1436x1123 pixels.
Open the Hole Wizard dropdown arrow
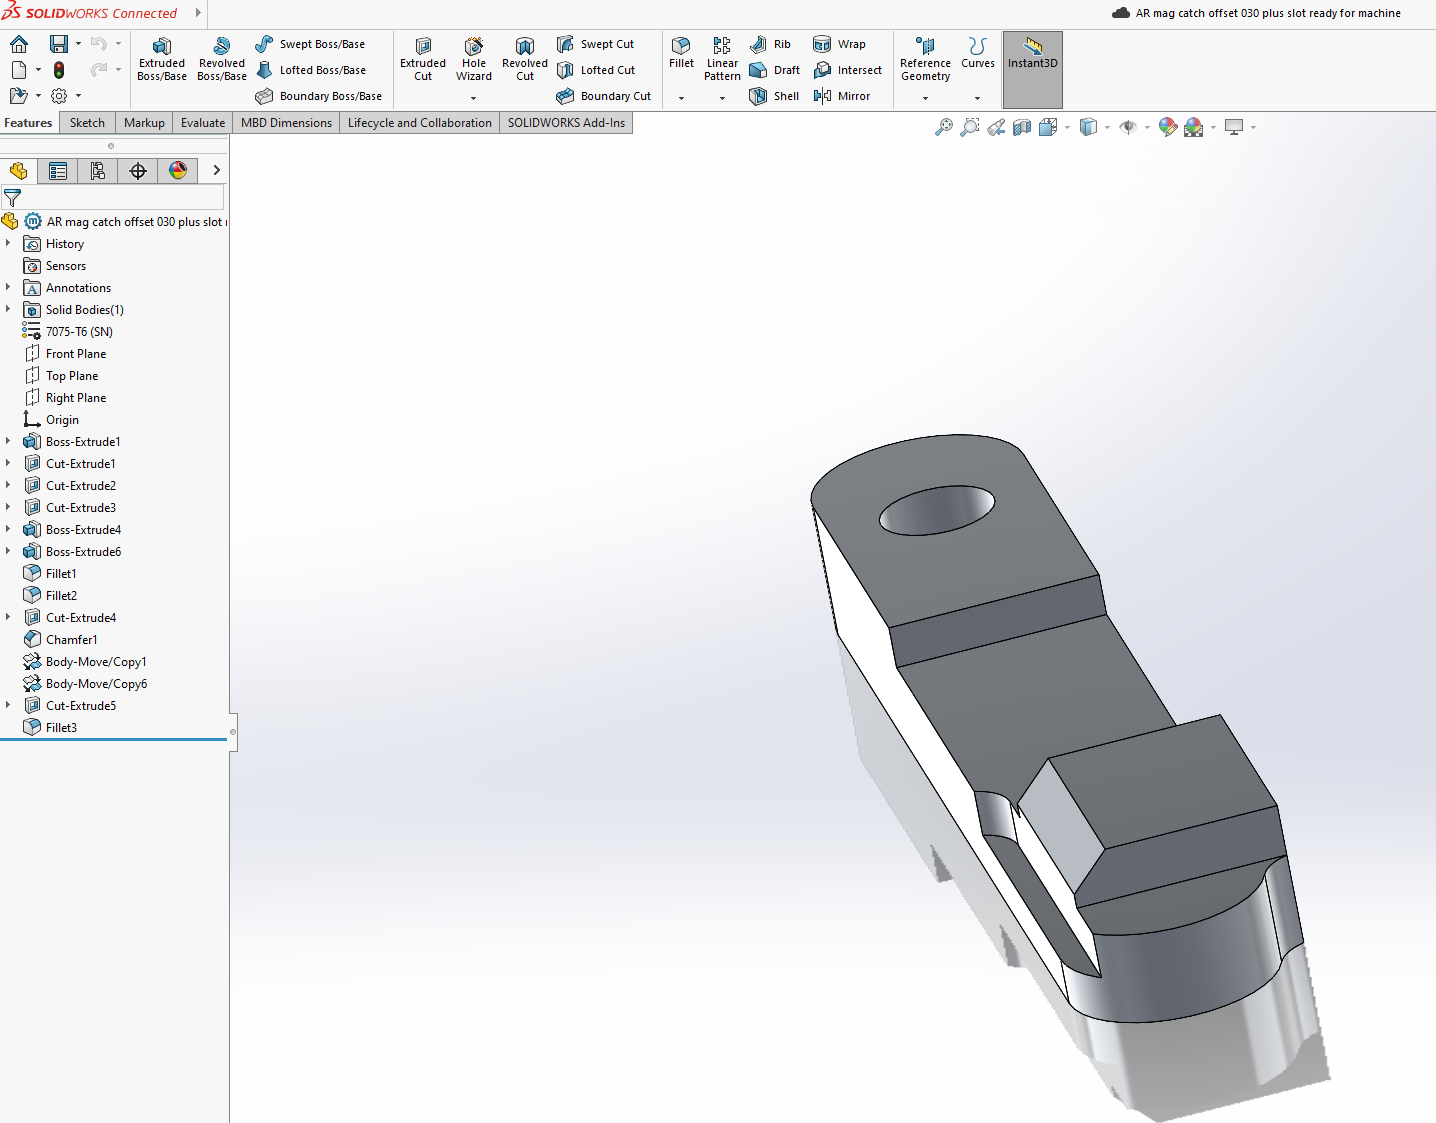[x=473, y=98]
